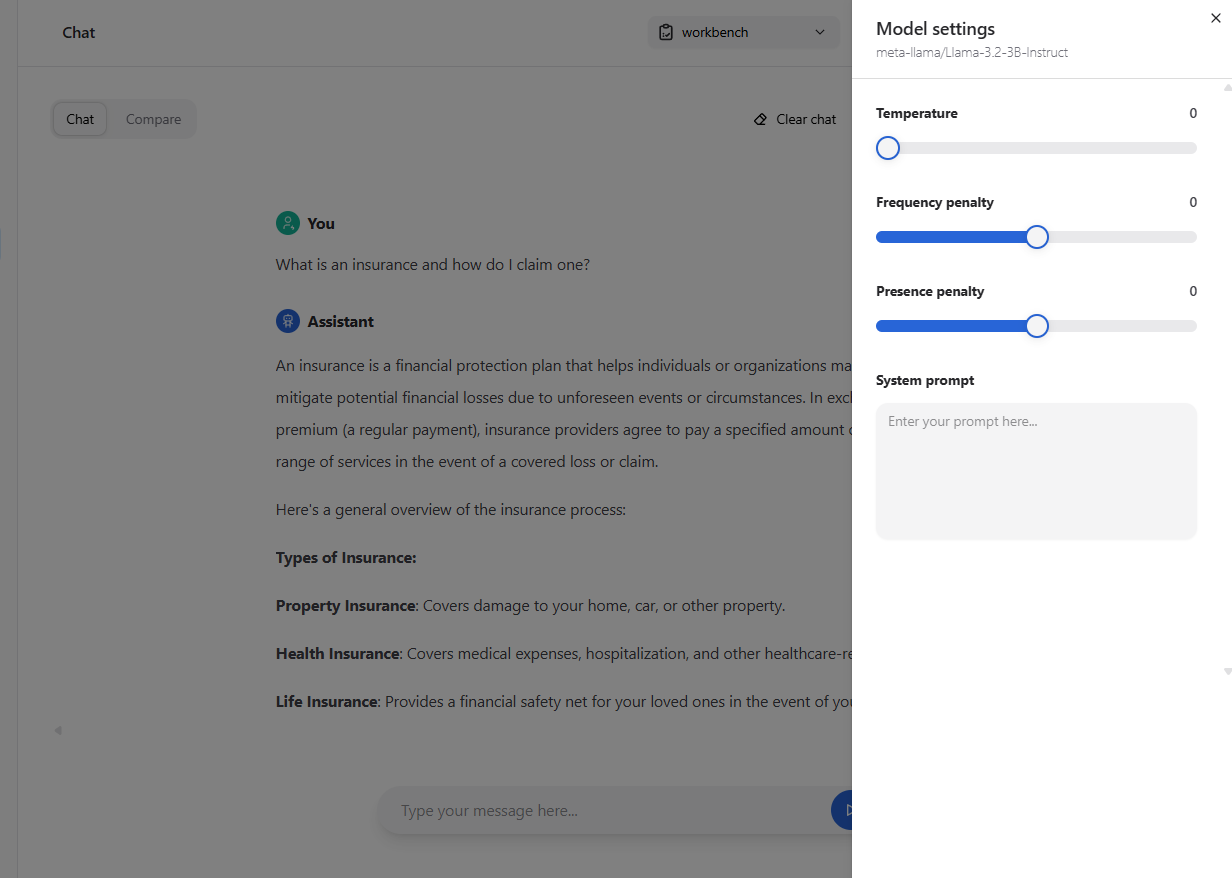Click the Presence penalty slider handle
Image resolution: width=1232 pixels, height=878 pixels.
(x=1037, y=326)
